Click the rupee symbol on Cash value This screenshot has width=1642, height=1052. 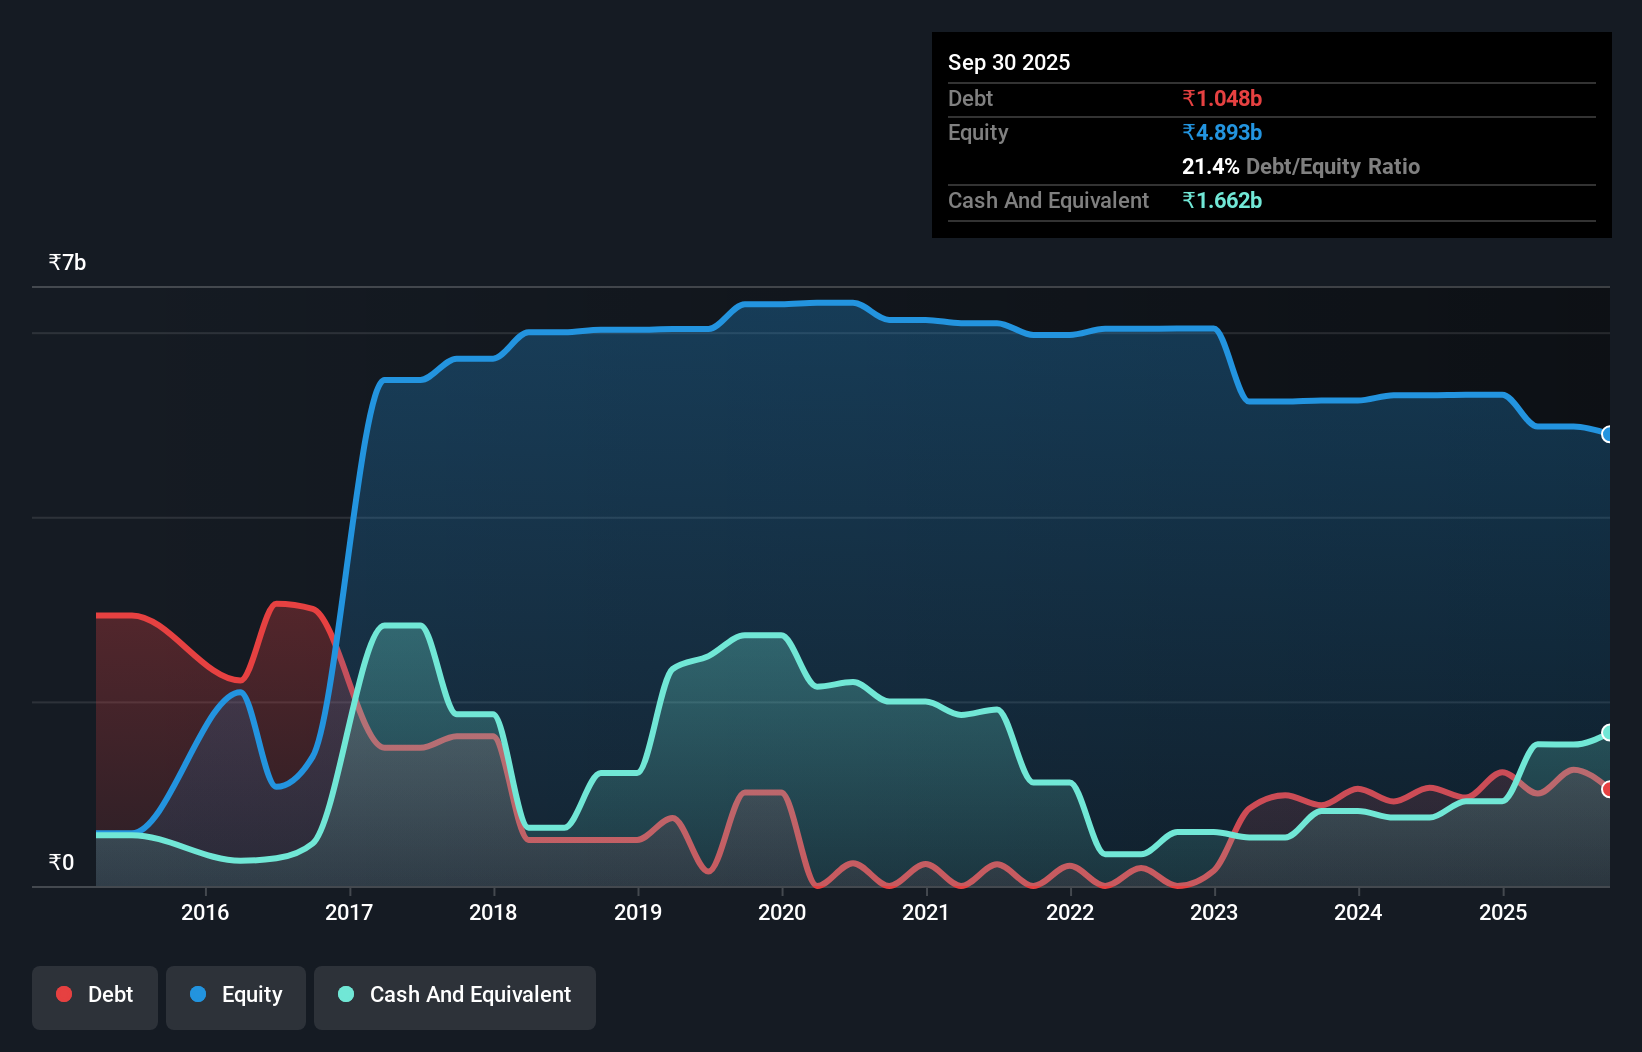[1190, 200]
